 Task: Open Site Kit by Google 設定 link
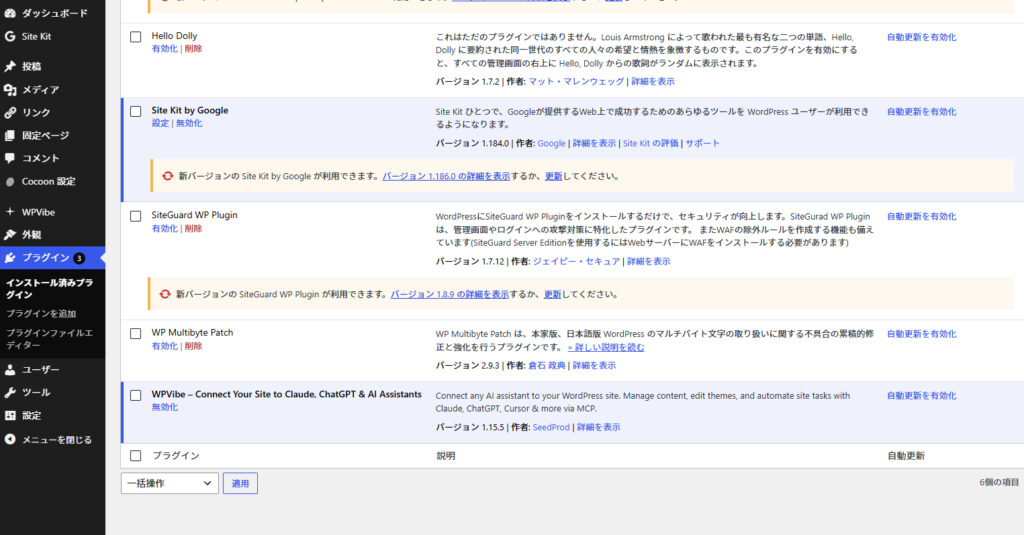pyautogui.click(x=160, y=123)
